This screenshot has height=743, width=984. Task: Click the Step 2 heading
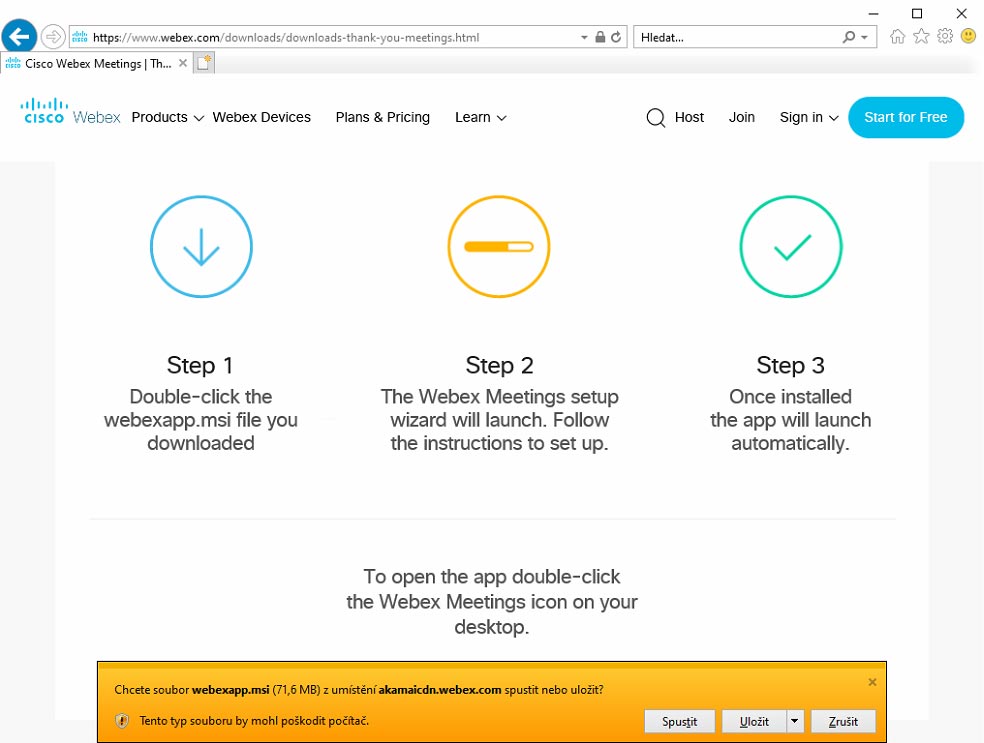pos(500,365)
